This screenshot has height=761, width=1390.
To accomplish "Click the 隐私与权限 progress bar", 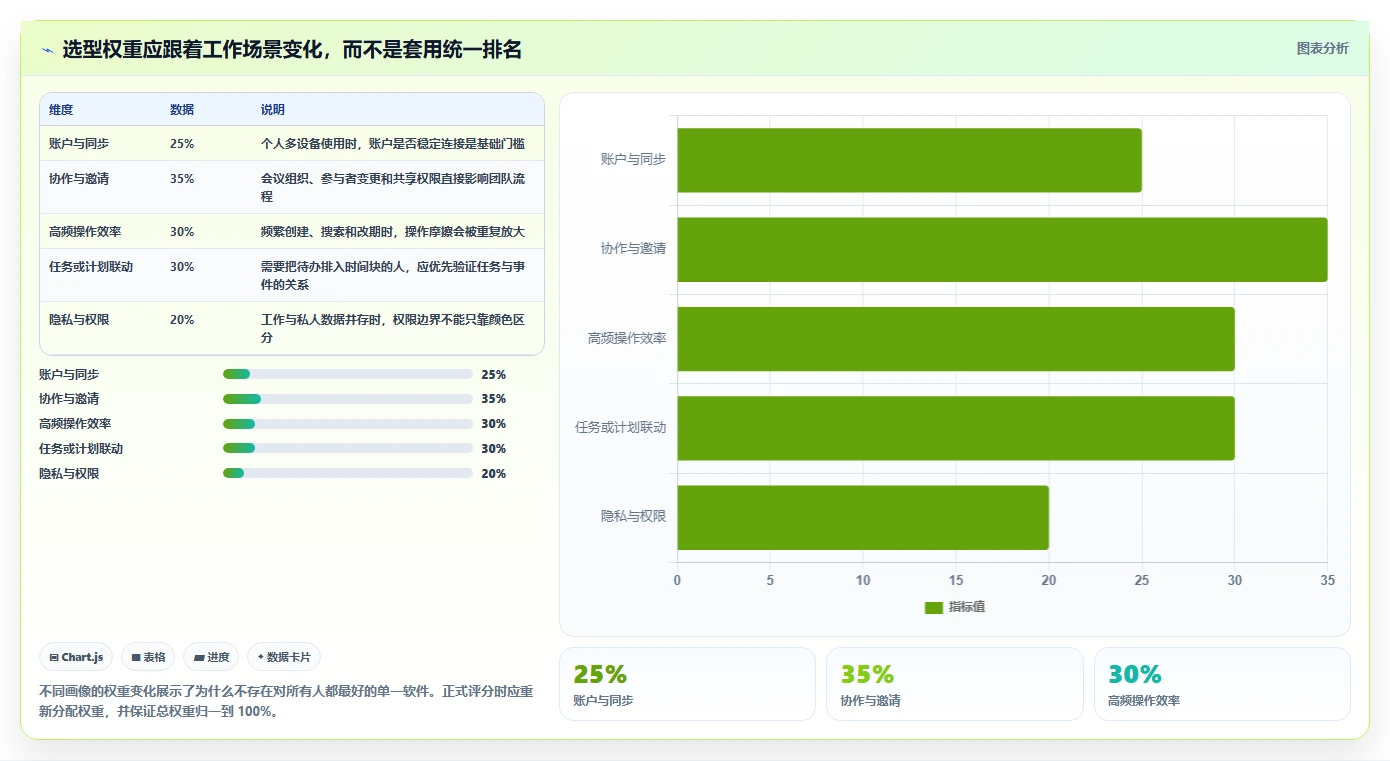I will tap(348, 474).
